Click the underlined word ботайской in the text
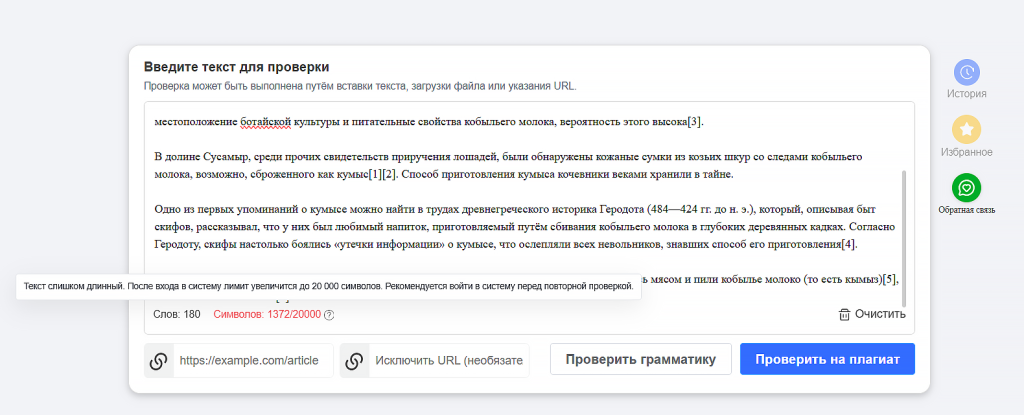The image size is (1024, 415). [x=264, y=122]
